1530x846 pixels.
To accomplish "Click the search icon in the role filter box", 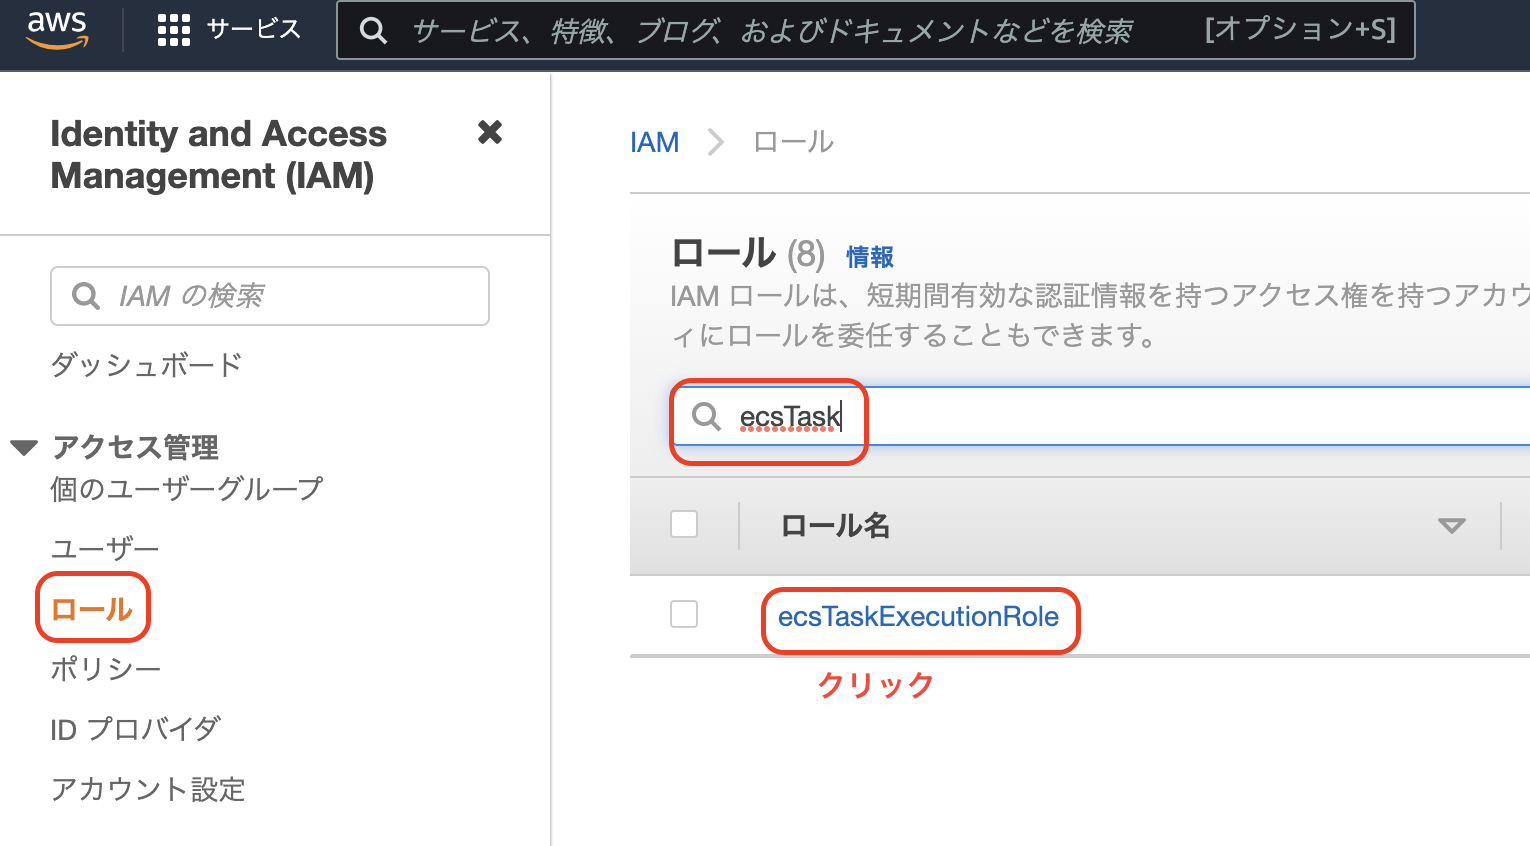I will [705, 419].
